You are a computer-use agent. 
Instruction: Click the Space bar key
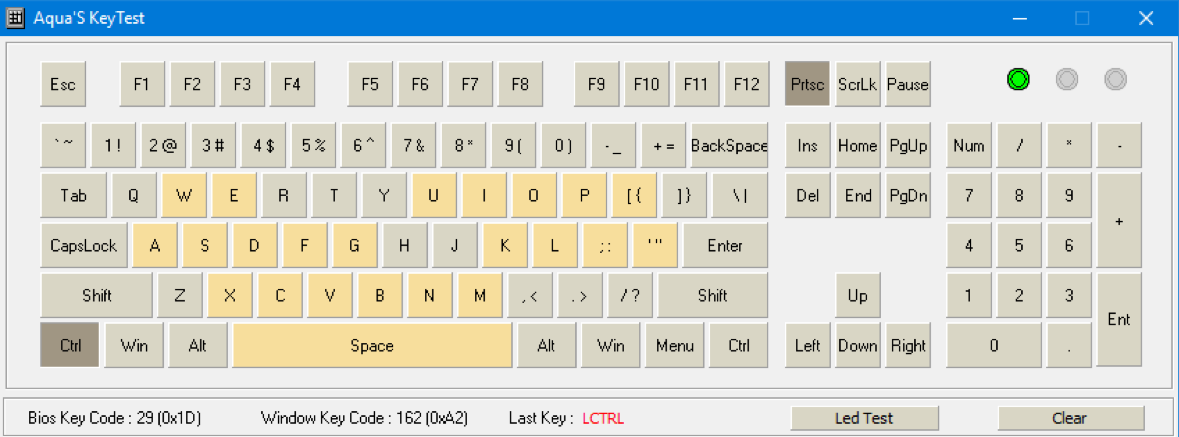point(372,345)
